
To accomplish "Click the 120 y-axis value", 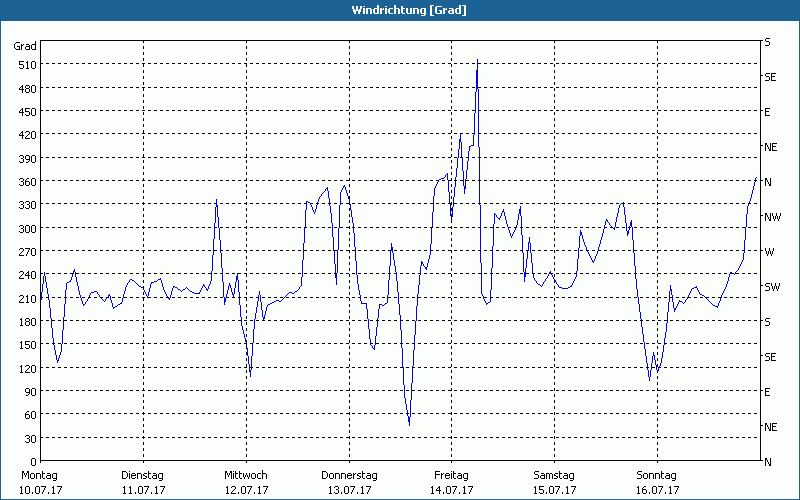I will click(x=28, y=368).
